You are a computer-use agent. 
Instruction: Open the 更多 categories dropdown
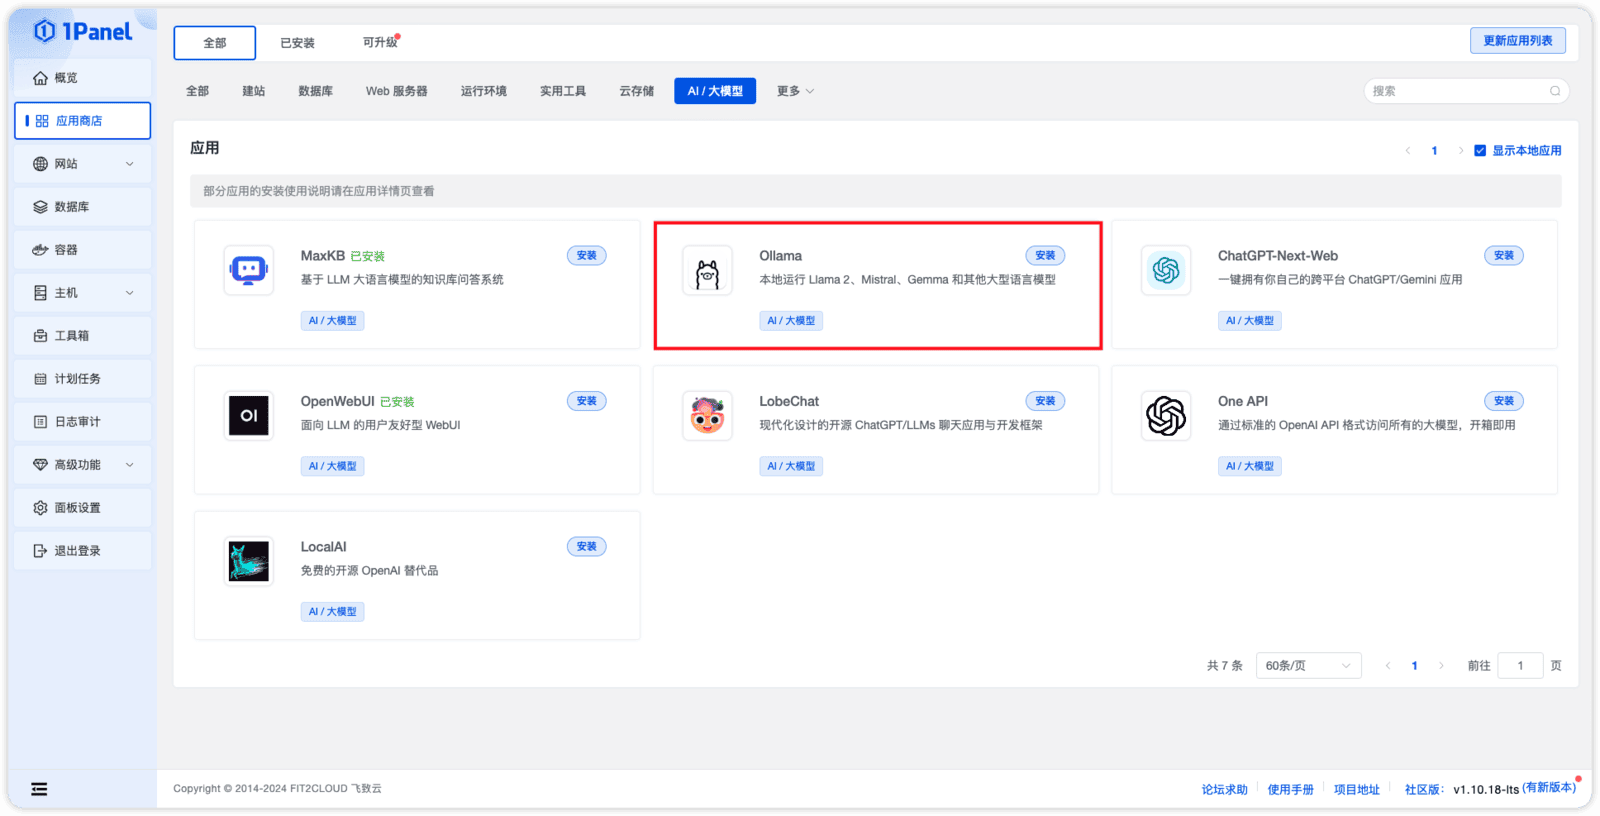pos(796,91)
